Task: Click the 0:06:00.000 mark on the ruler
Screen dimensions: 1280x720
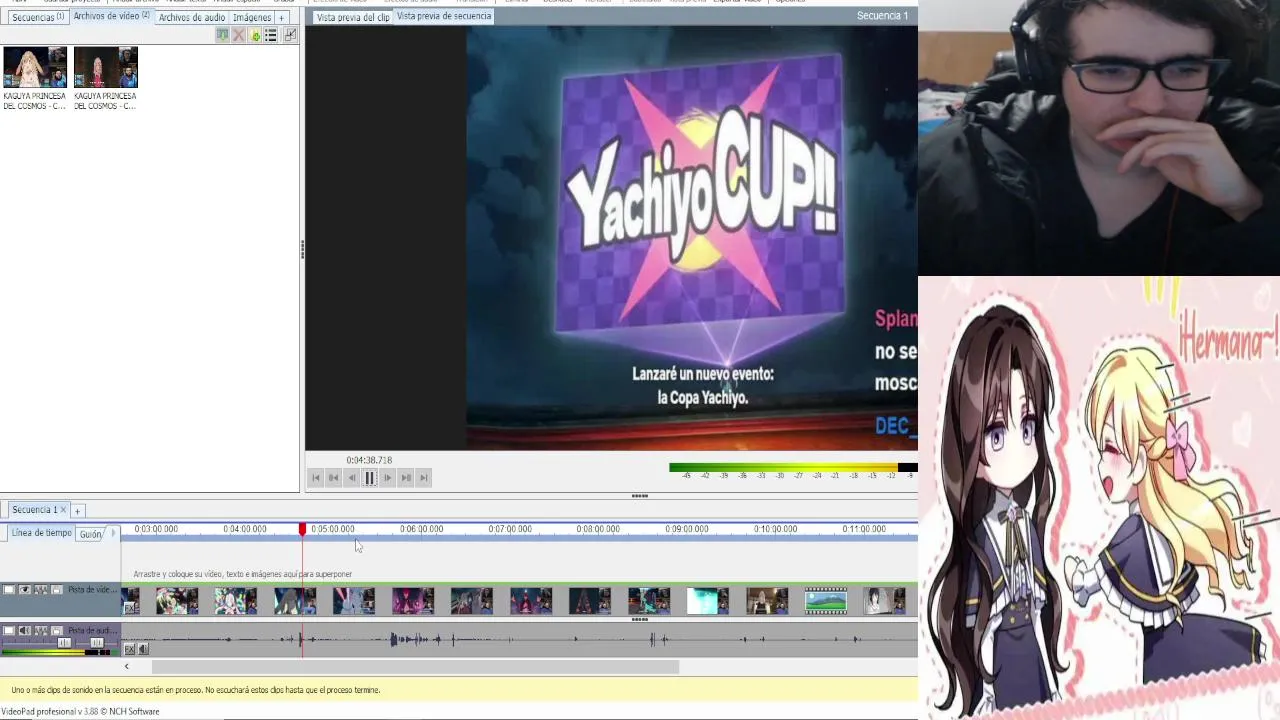Action: tap(421, 529)
